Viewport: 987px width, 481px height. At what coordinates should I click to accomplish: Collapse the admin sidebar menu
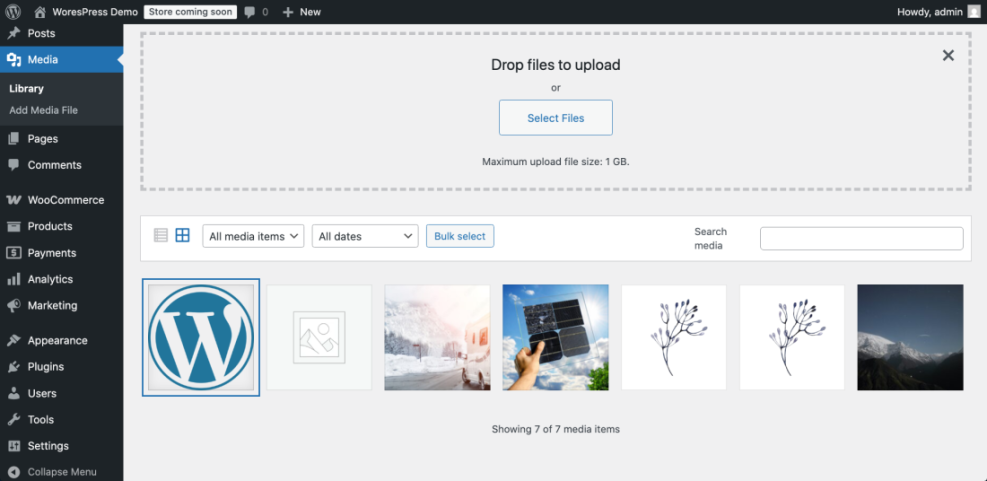(x=61, y=472)
